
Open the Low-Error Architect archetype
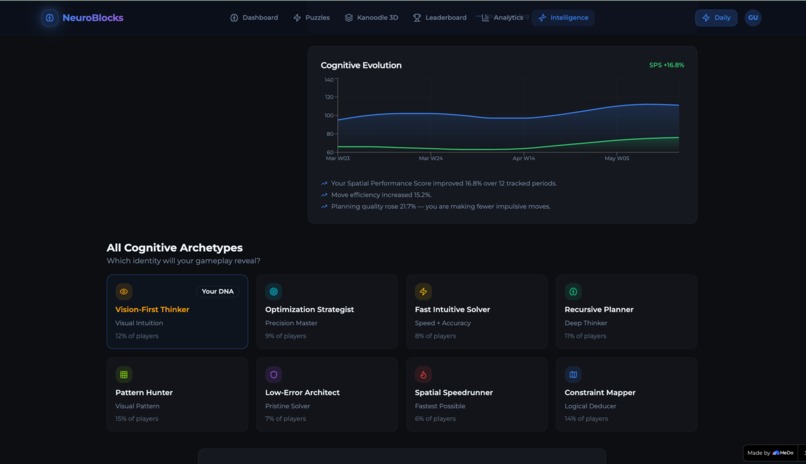[x=327, y=394]
